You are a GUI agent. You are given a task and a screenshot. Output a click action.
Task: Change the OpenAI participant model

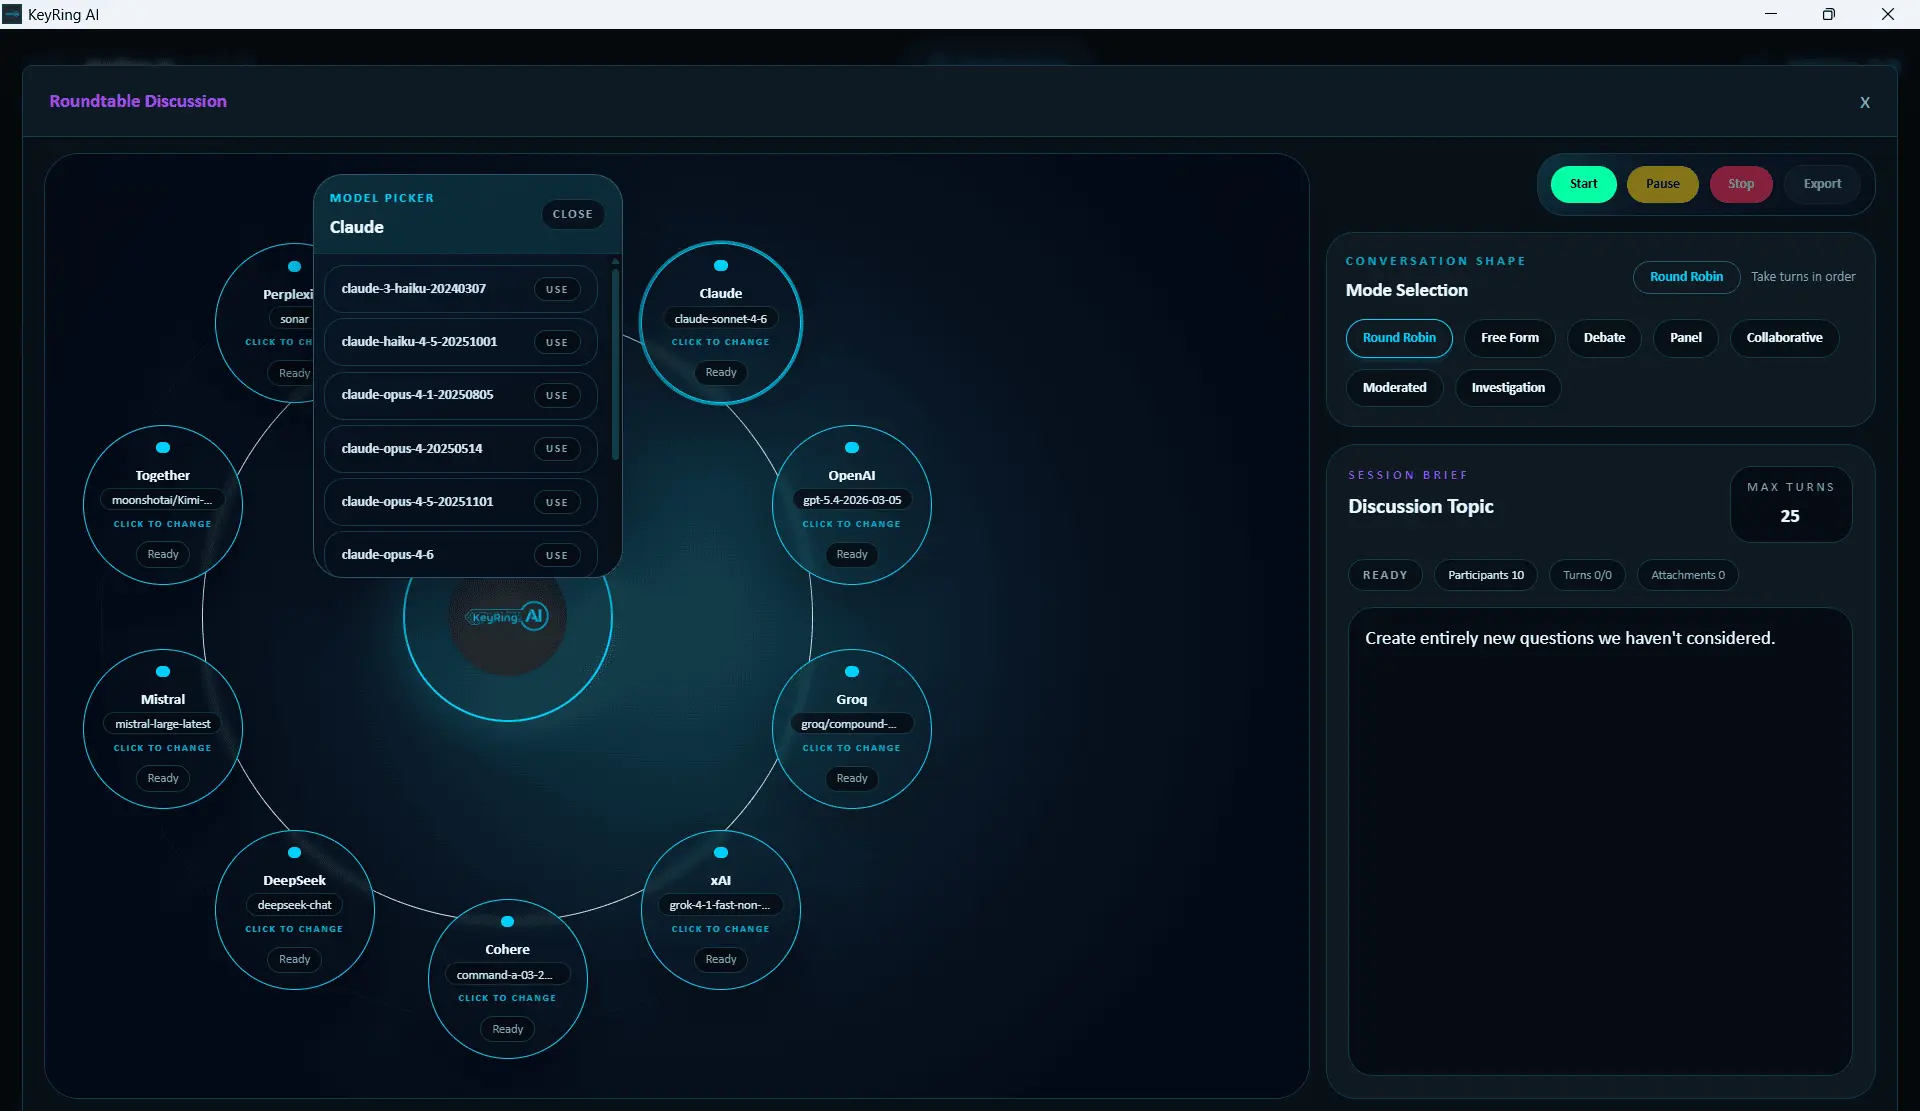pyautogui.click(x=851, y=524)
